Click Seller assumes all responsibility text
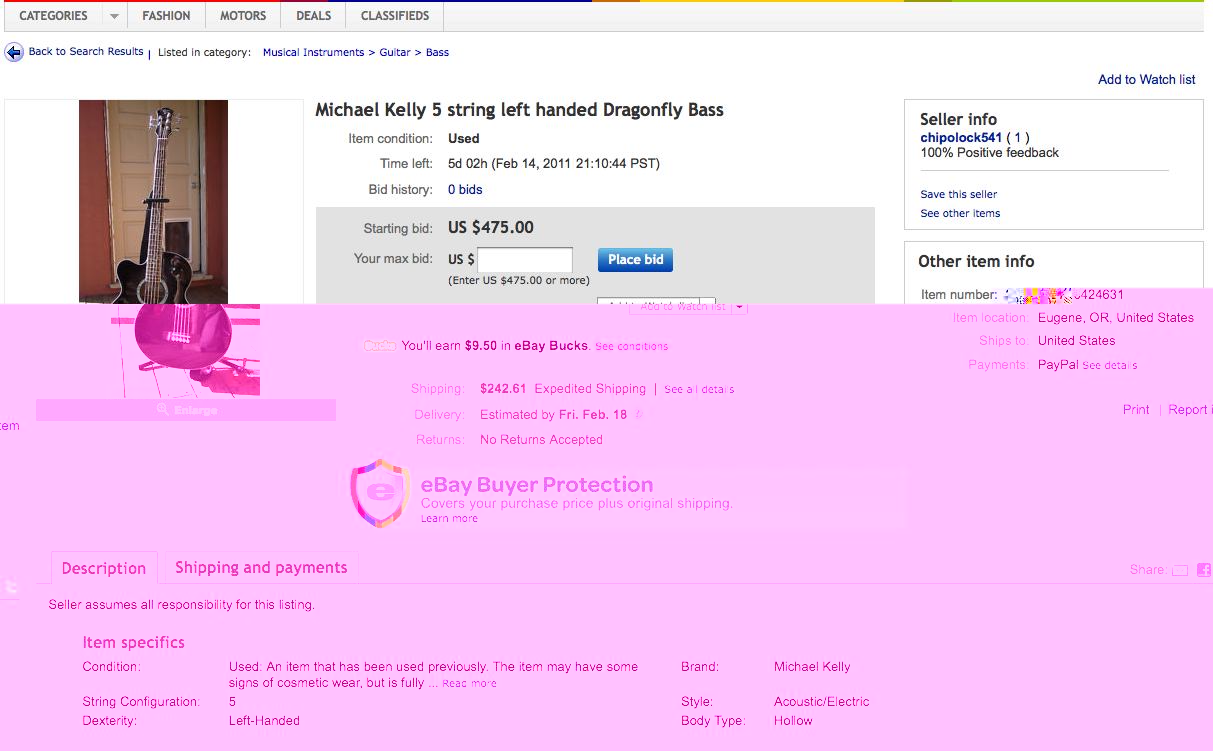The height and width of the screenshot is (751, 1213). coord(182,604)
